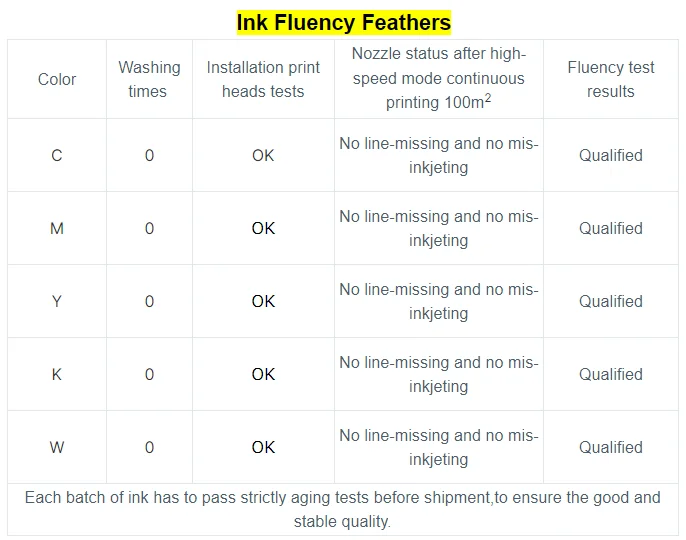Click the 'C' color cell
This screenshot has height=540, width=686.
(x=57, y=155)
